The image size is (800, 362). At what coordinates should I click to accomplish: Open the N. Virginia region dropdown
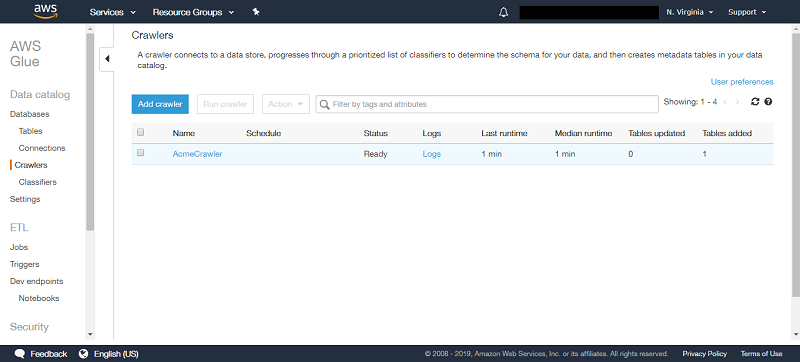point(690,12)
